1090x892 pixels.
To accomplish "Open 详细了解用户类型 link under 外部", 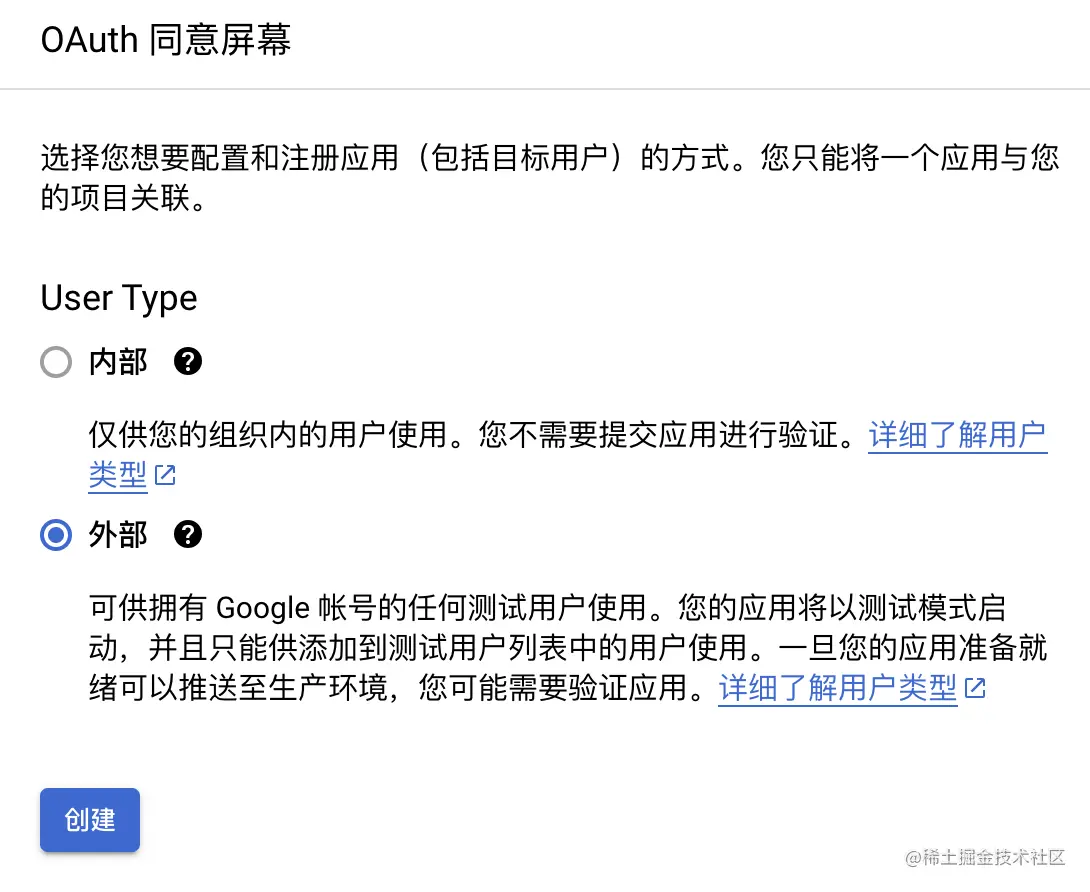I will pos(837,689).
